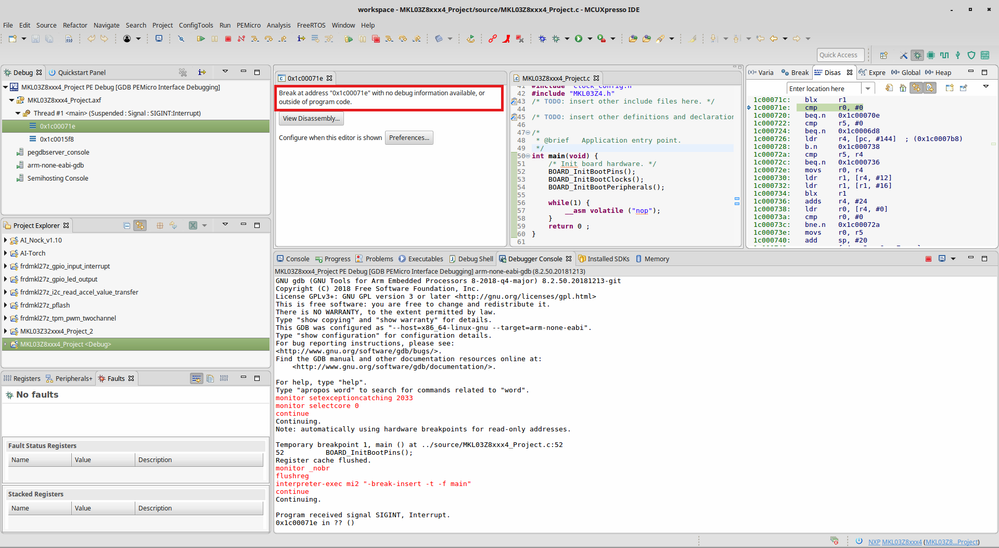Click the New file toolbar icon

[12, 39]
